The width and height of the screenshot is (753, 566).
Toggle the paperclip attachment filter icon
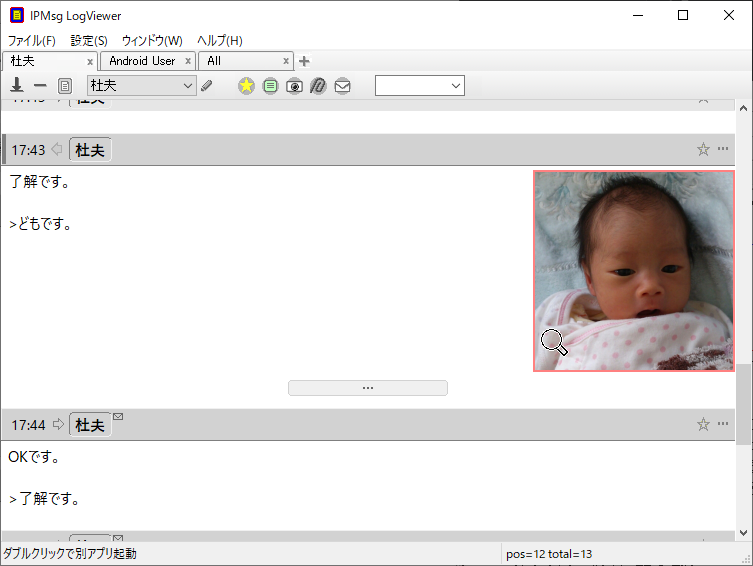[x=318, y=86]
